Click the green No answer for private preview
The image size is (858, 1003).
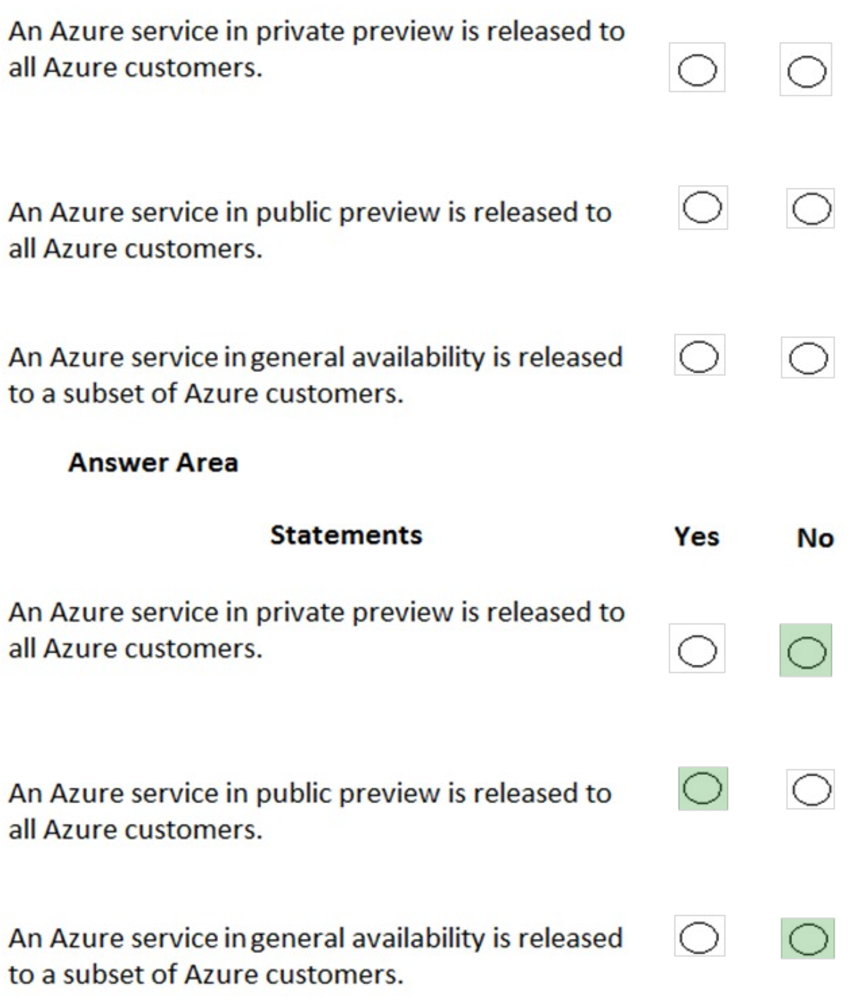coord(808,649)
